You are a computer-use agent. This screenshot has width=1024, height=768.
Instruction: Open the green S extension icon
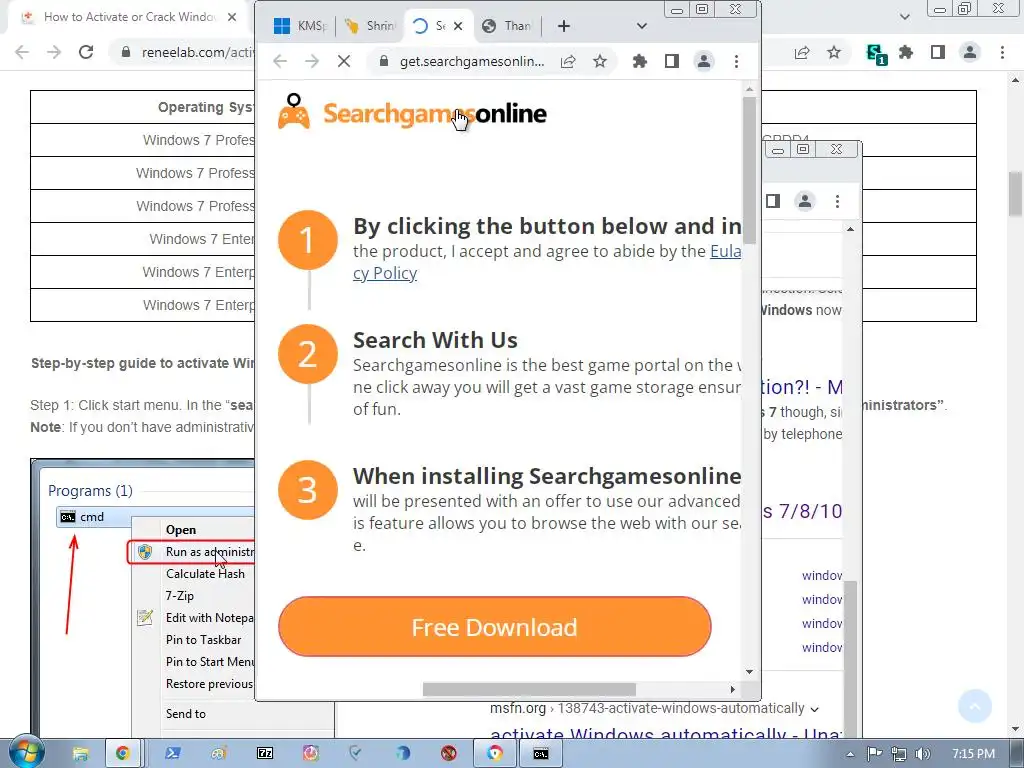pos(876,53)
